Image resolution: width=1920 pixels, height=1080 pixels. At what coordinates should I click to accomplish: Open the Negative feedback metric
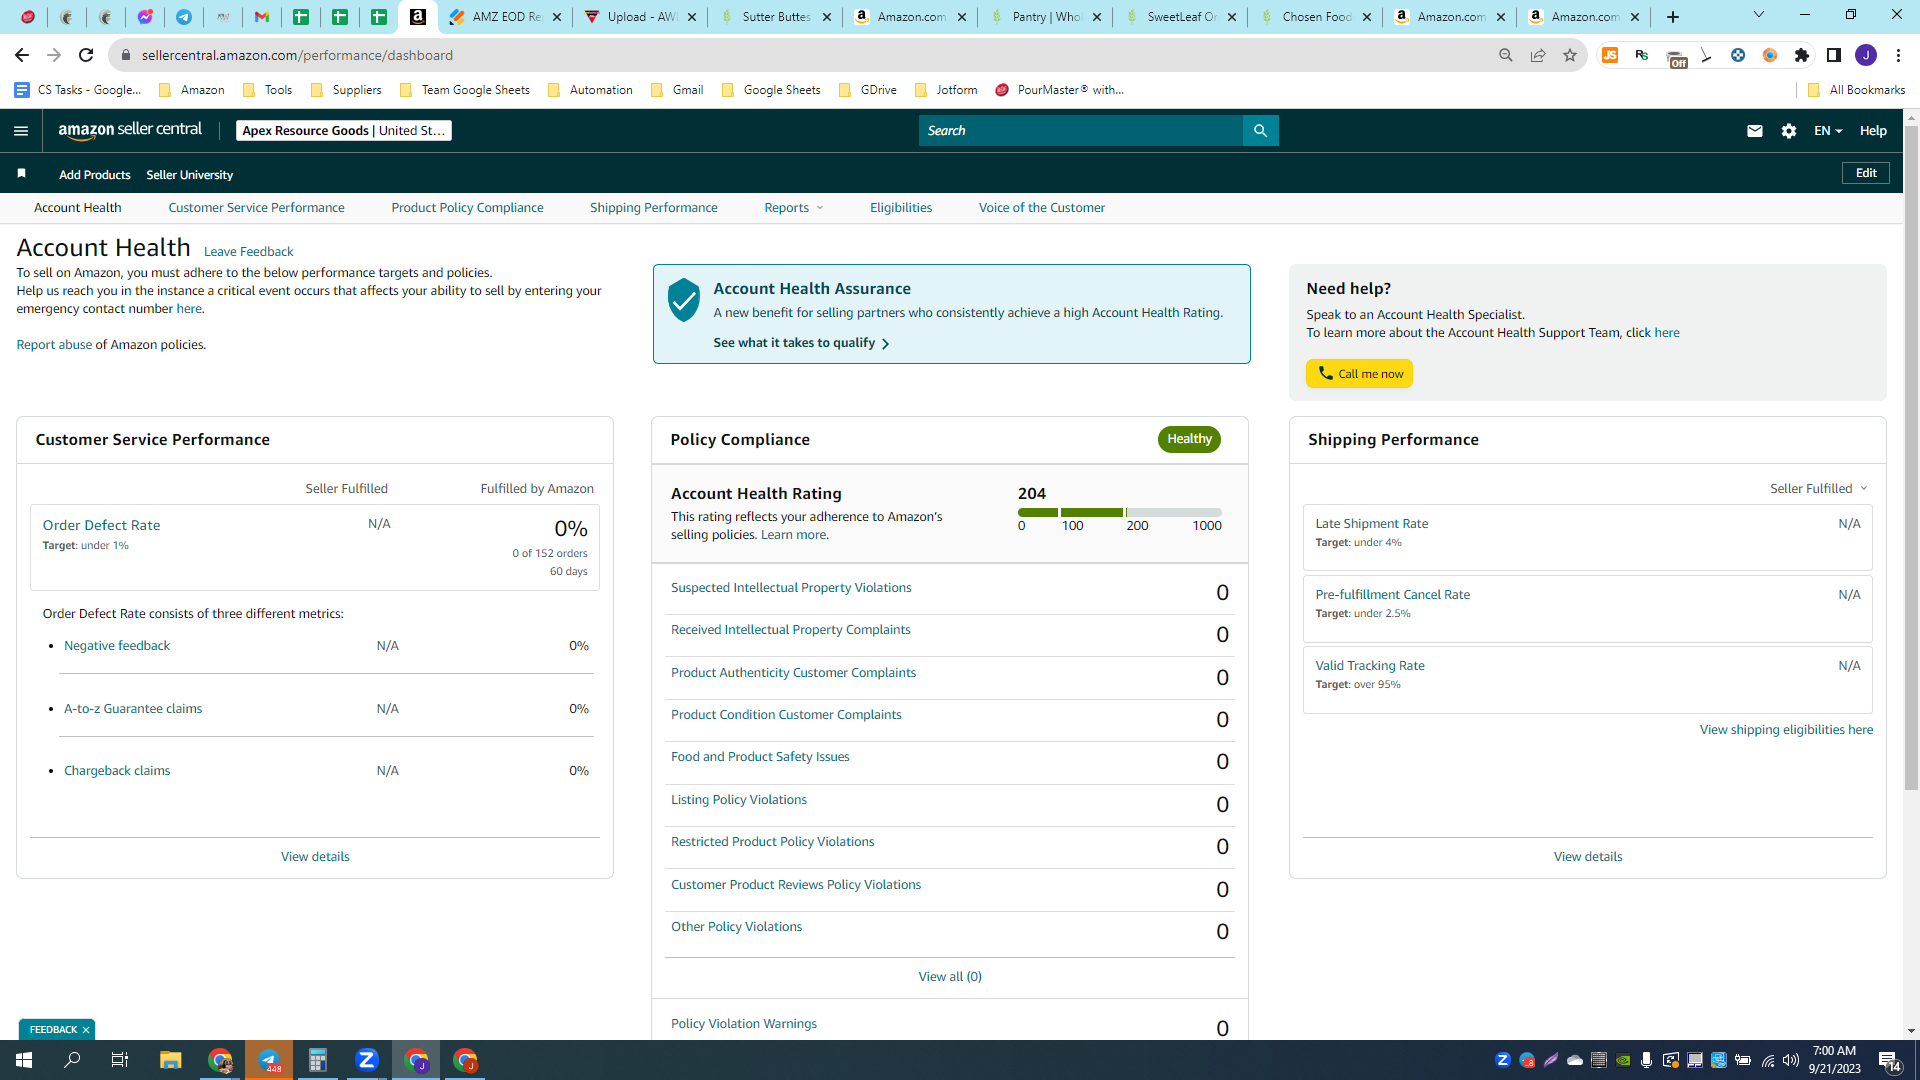(117, 646)
